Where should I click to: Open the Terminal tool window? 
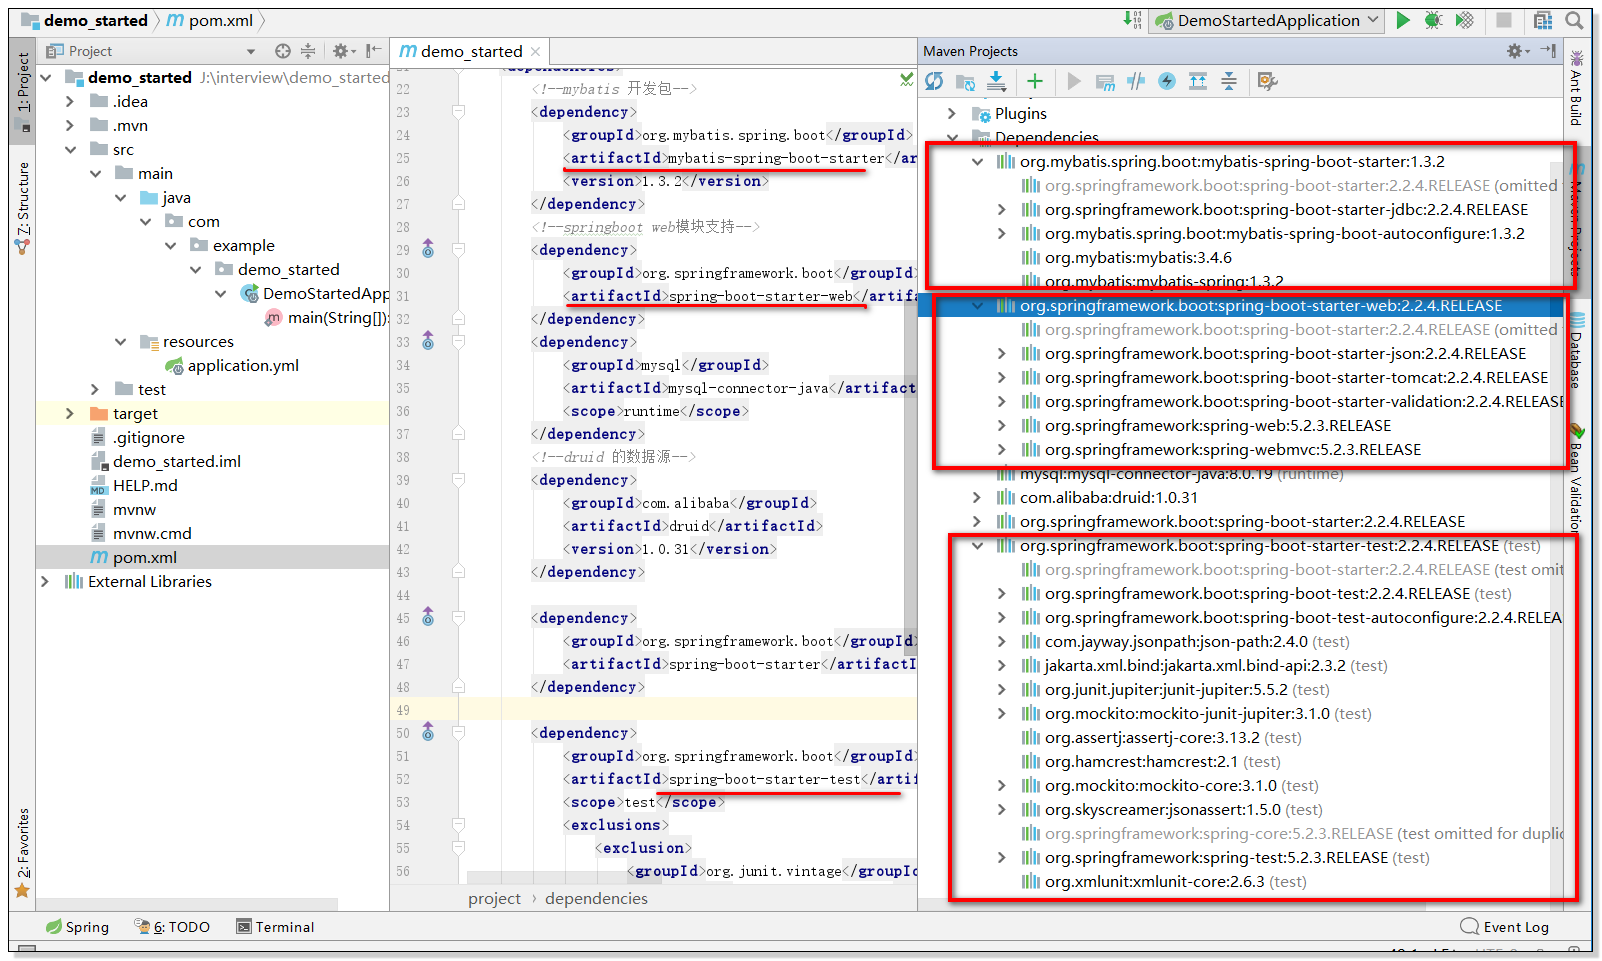pyautogui.click(x=275, y=927)
